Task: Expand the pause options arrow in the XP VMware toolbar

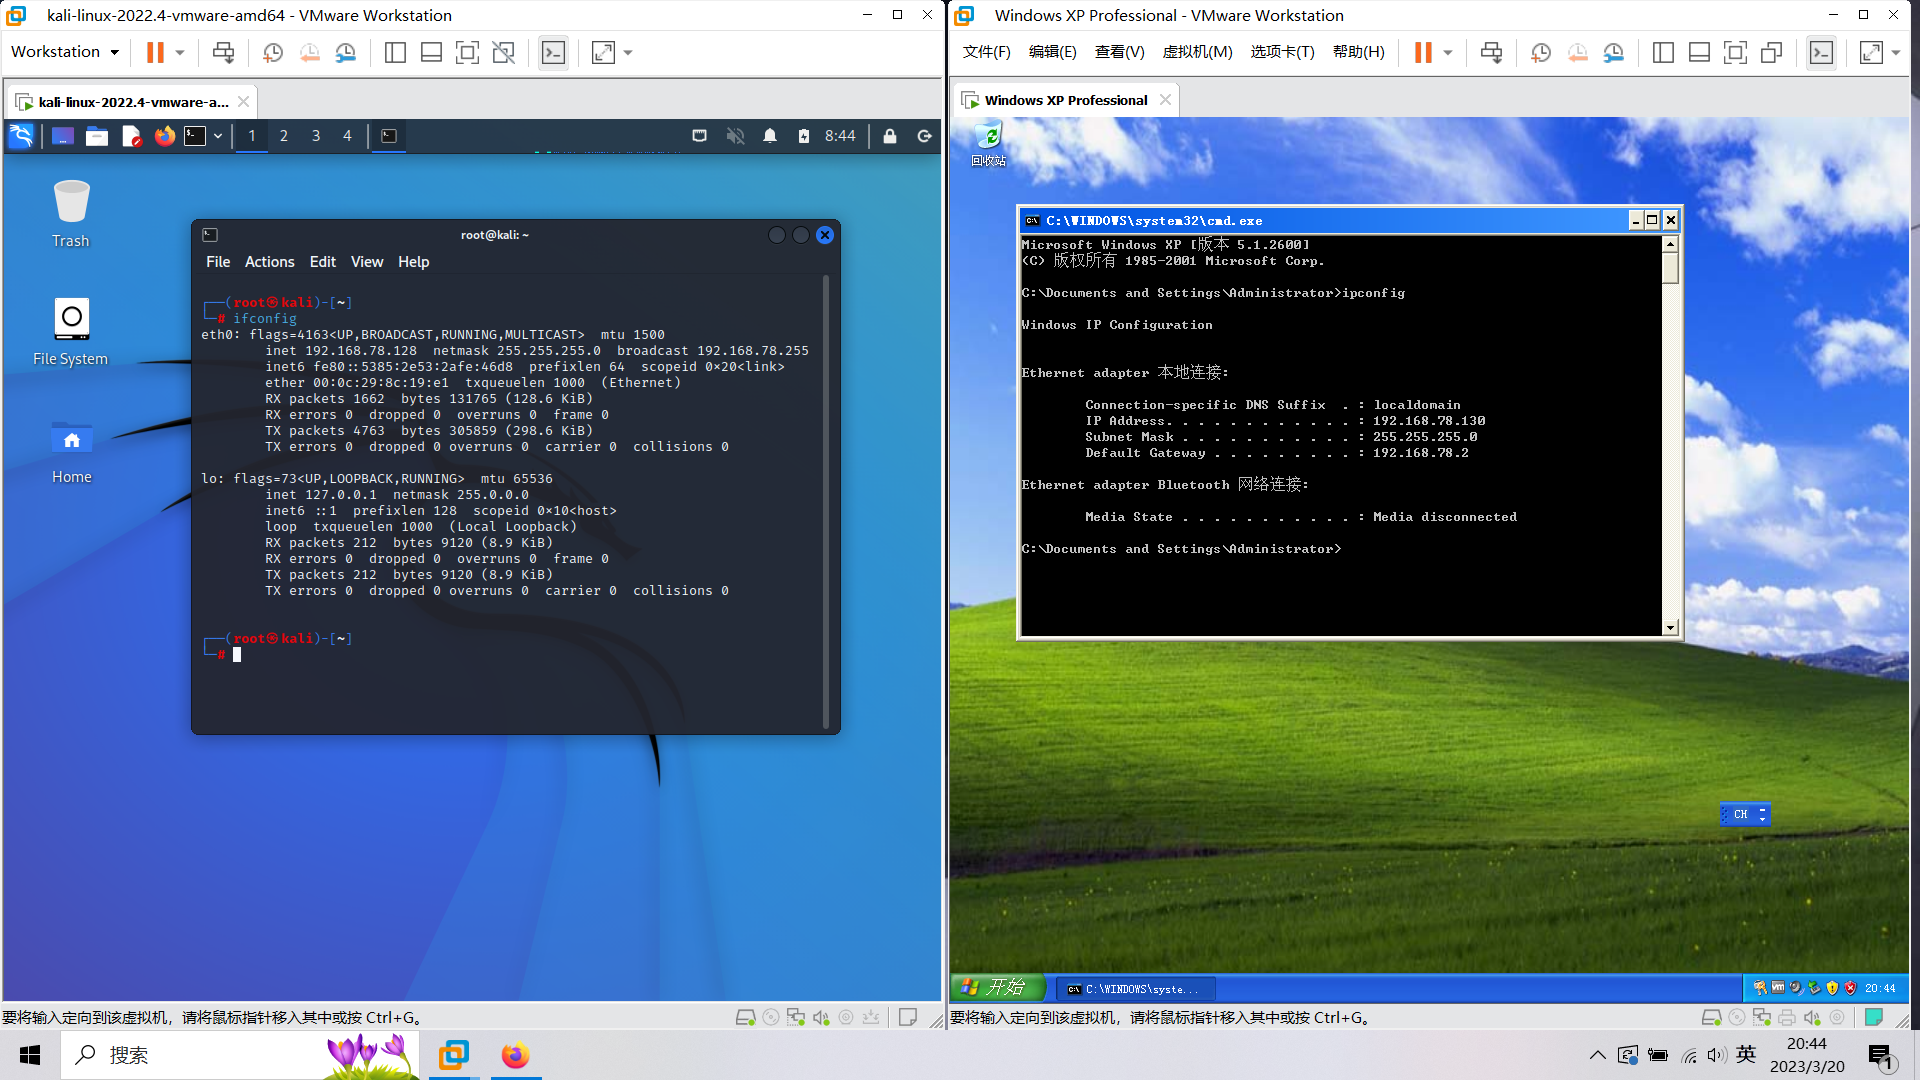Action: tap(1447, 53)
